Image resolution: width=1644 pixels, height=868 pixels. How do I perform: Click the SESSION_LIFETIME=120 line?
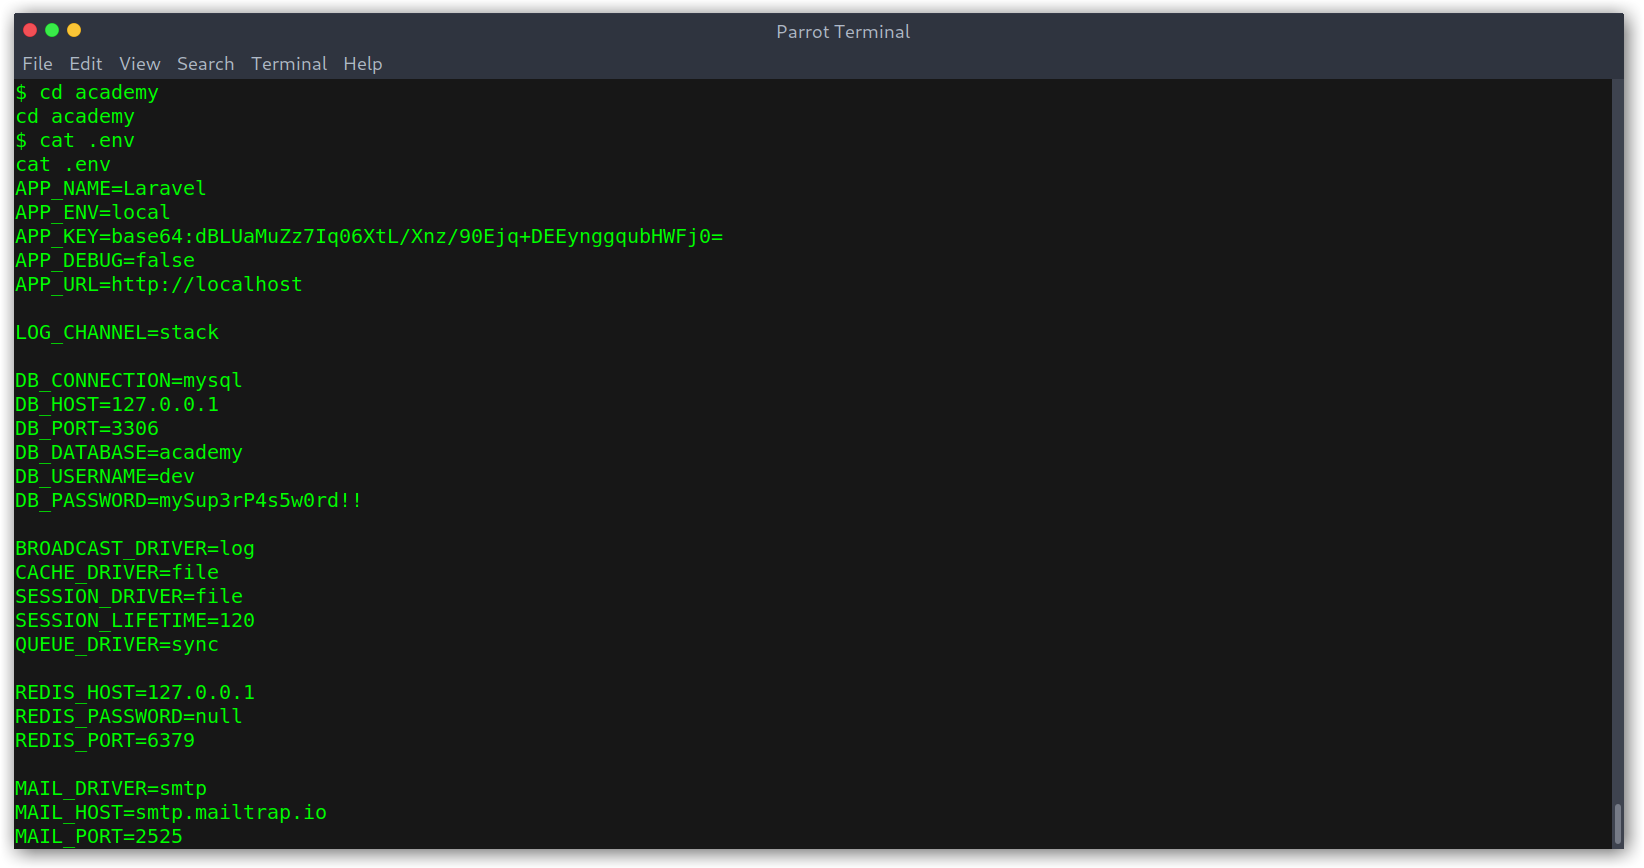(x=135, y=621)
